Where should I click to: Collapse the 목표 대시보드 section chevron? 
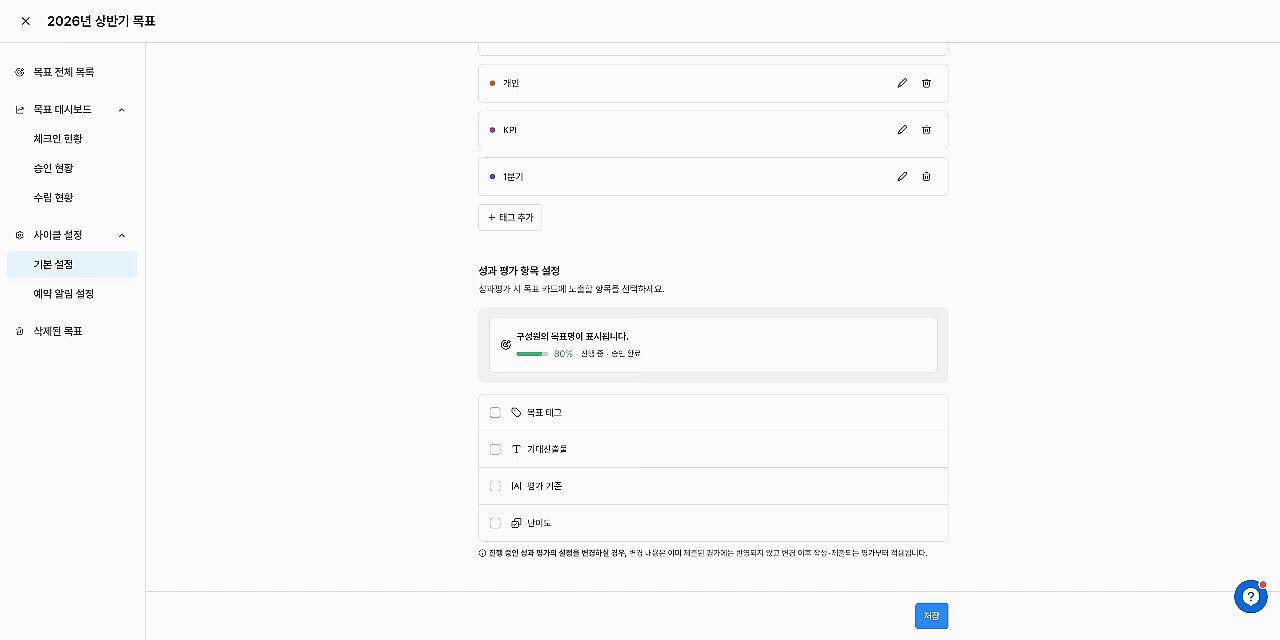[x=122, y=110]
